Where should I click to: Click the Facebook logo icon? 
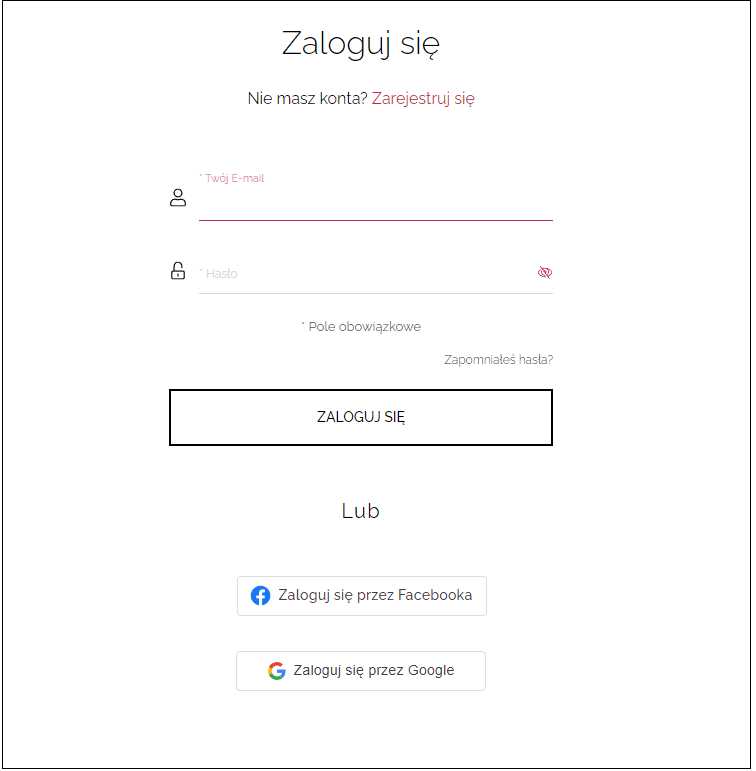[x=261, y=595]
